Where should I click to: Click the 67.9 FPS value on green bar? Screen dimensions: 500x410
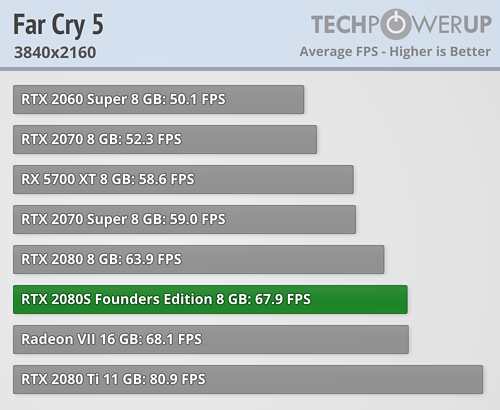pos(283,299)
